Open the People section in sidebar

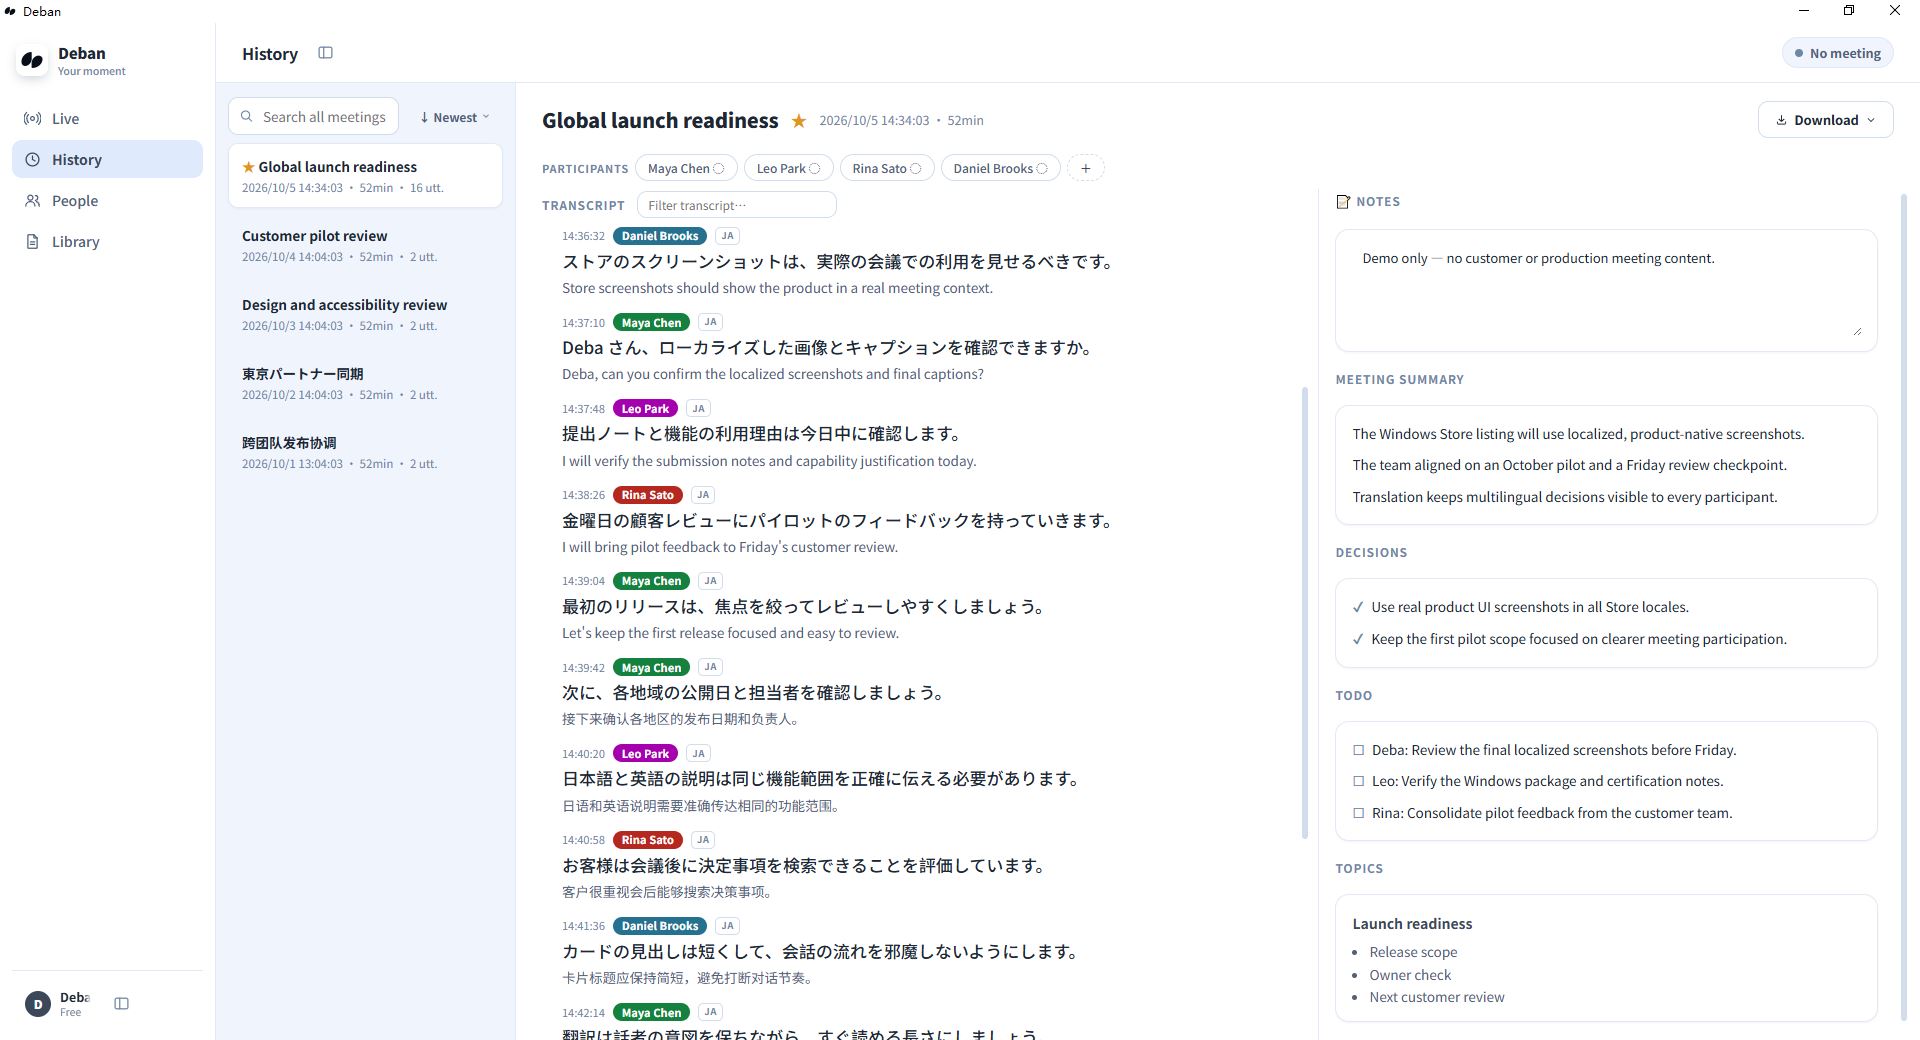pyautogui.click(x=107, y=201)
